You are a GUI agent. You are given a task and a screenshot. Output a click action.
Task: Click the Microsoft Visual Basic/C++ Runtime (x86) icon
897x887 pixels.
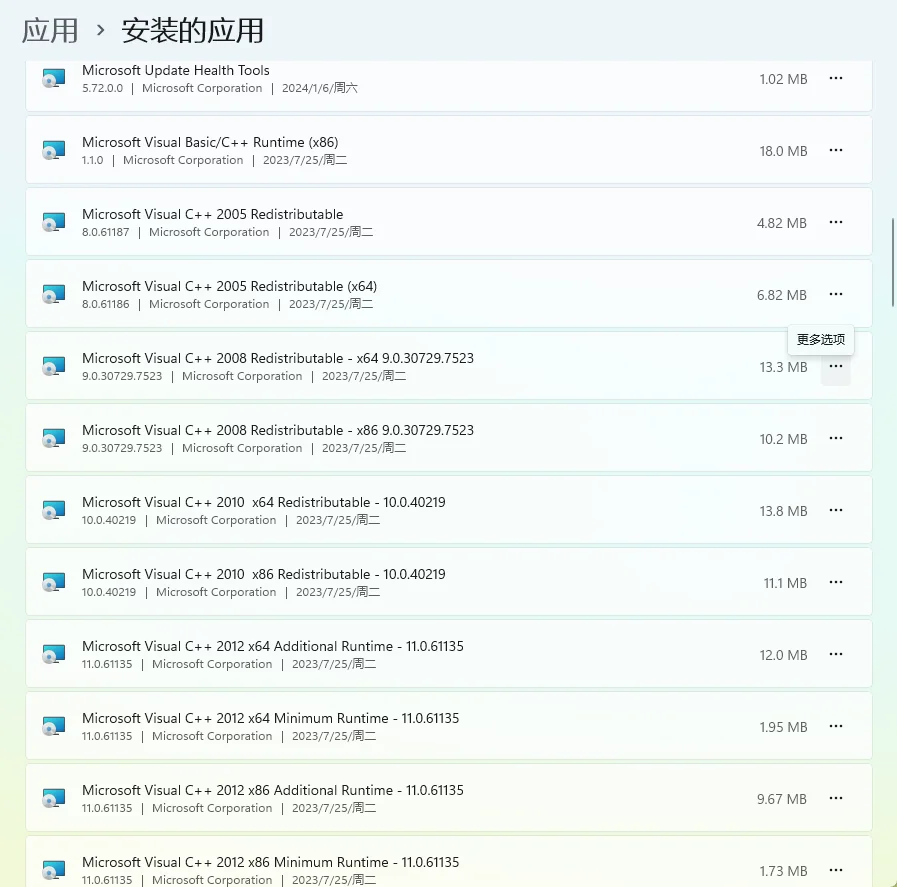point(53,150)
